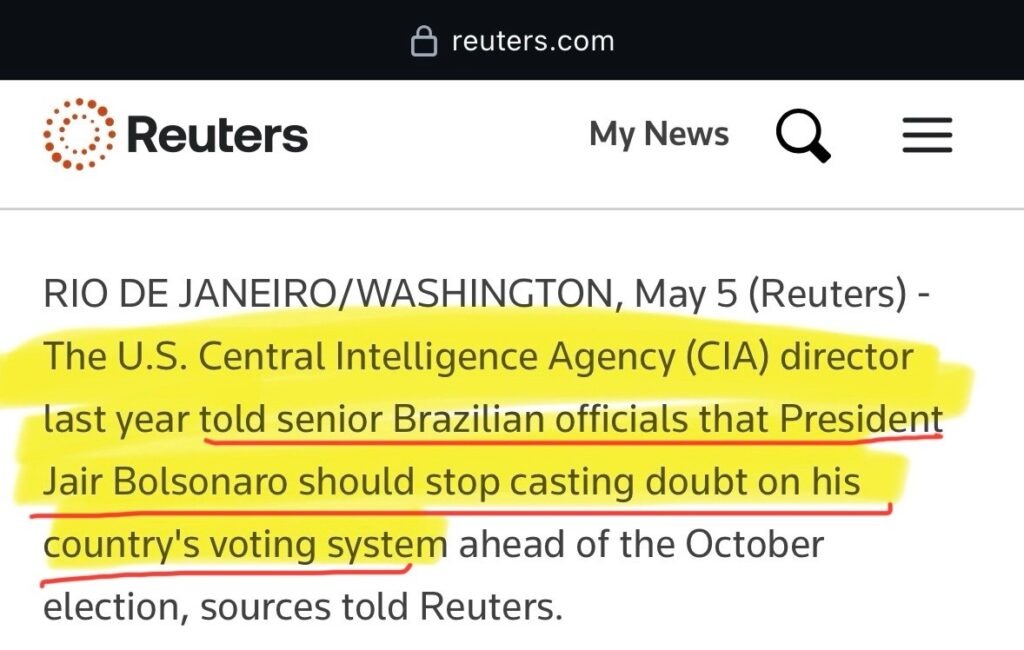
Task: Open the My News section
Action: click(659, 134)
